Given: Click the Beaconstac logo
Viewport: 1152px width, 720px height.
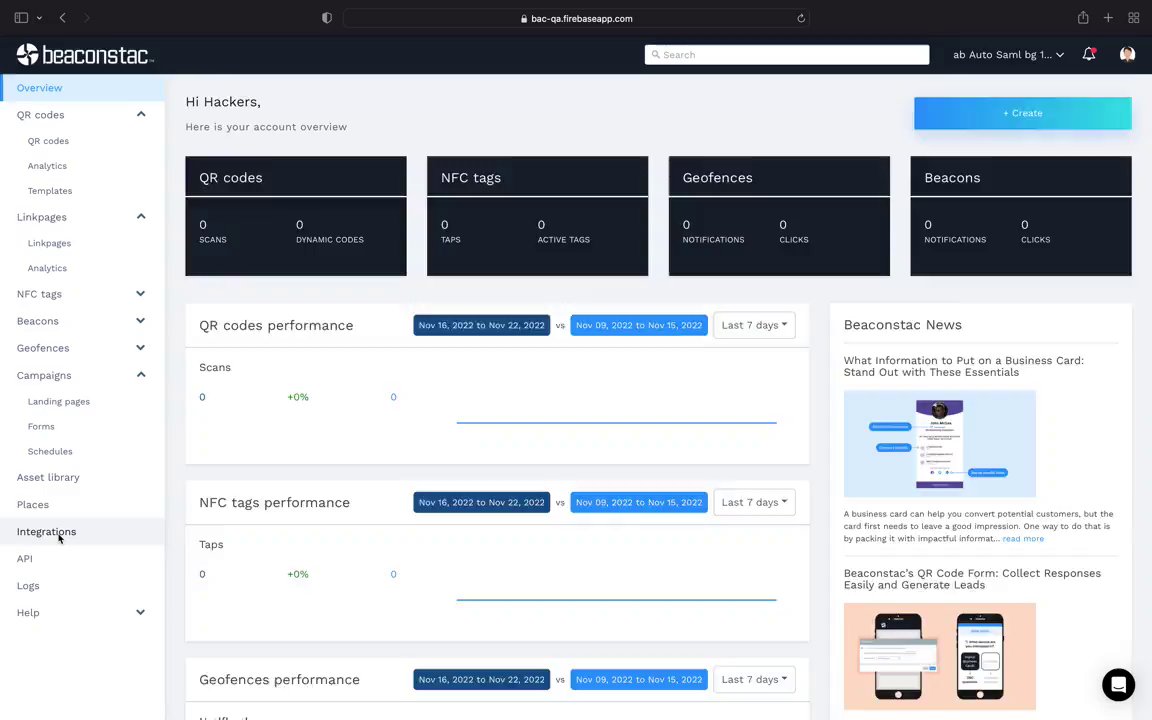Looking at the screenshot, I should coord(85,54).
